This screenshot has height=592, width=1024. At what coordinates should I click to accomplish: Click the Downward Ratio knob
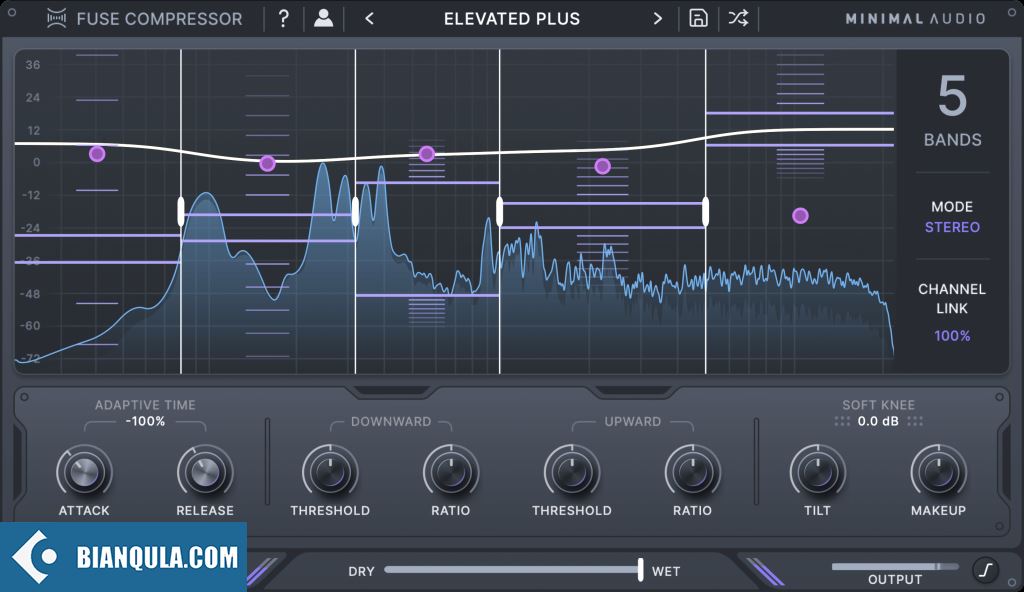pyautogui.click(x=451, y=472)
